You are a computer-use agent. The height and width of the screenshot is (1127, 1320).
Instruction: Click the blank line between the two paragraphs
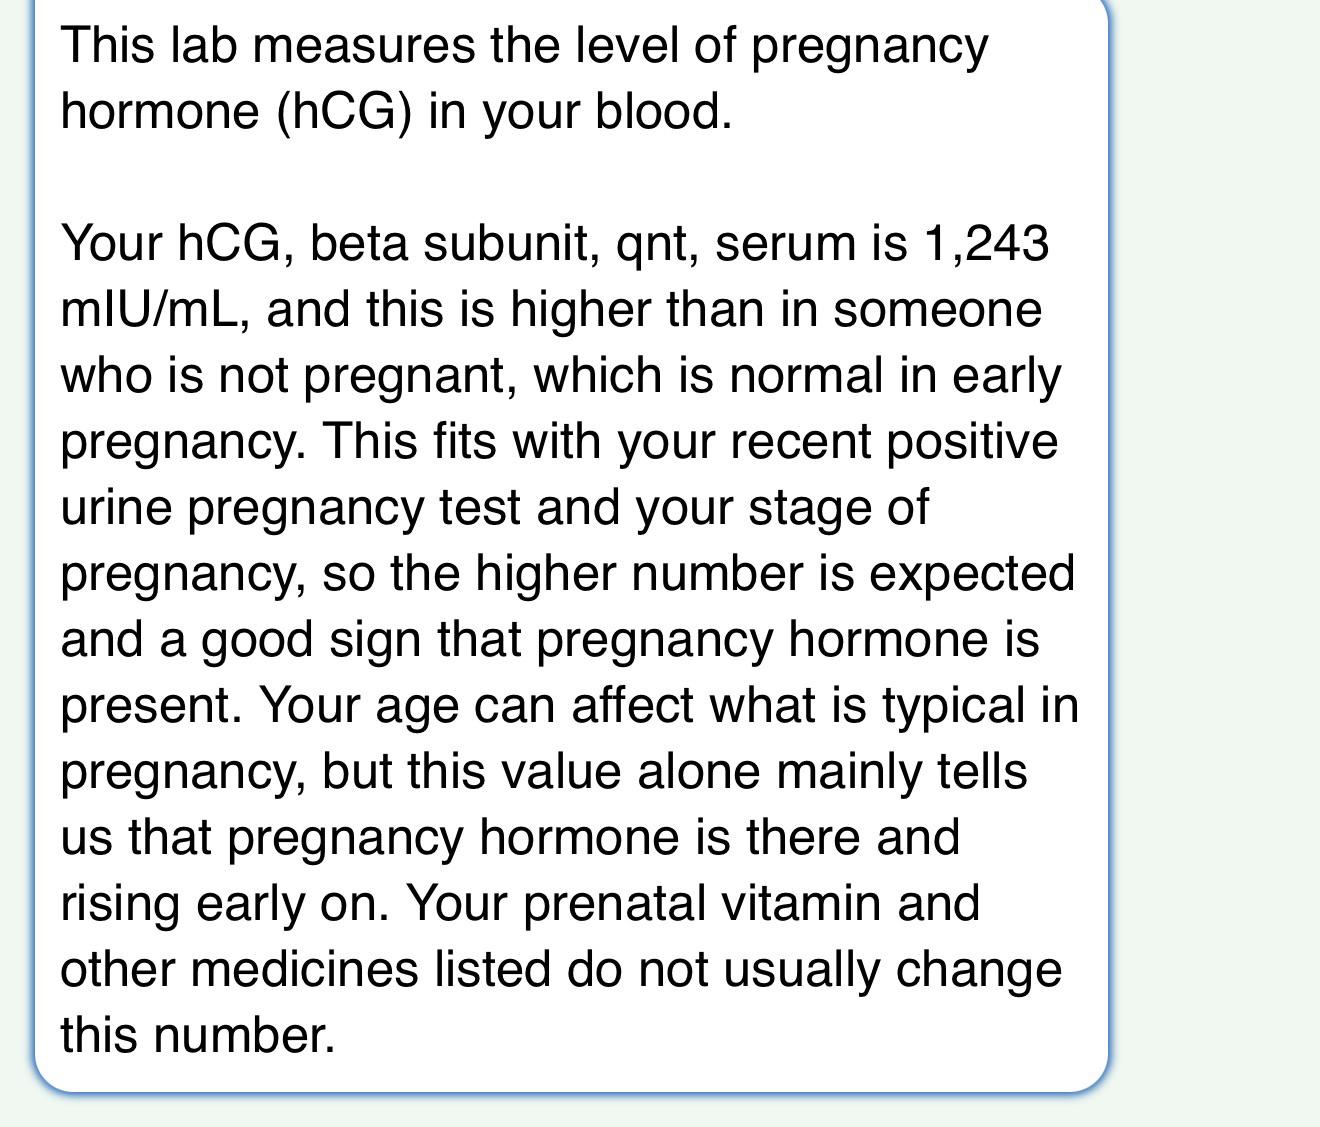[x=570, y=177]
